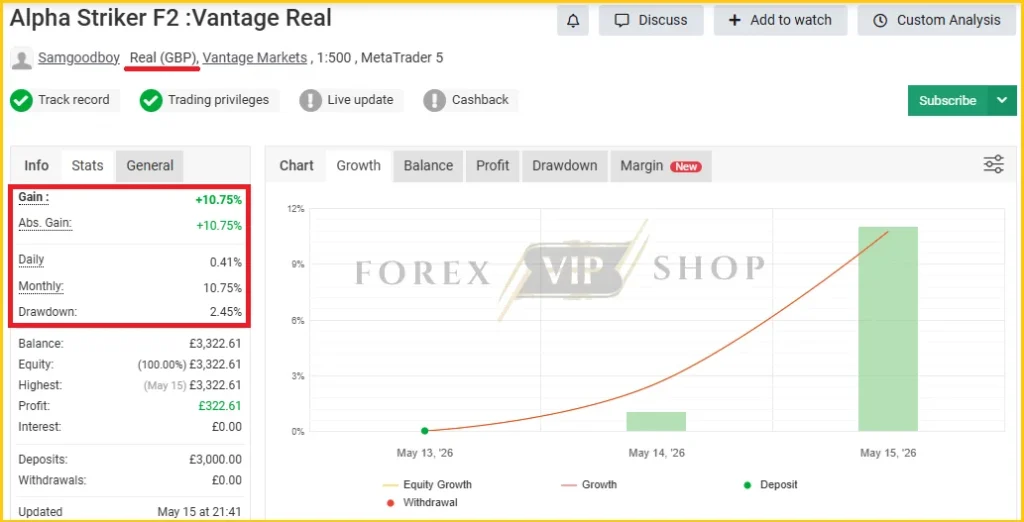This screenshot has width=1024, height=522.
Task: Click the Real (GBP) account type link
Action: [x=164, y=57]
